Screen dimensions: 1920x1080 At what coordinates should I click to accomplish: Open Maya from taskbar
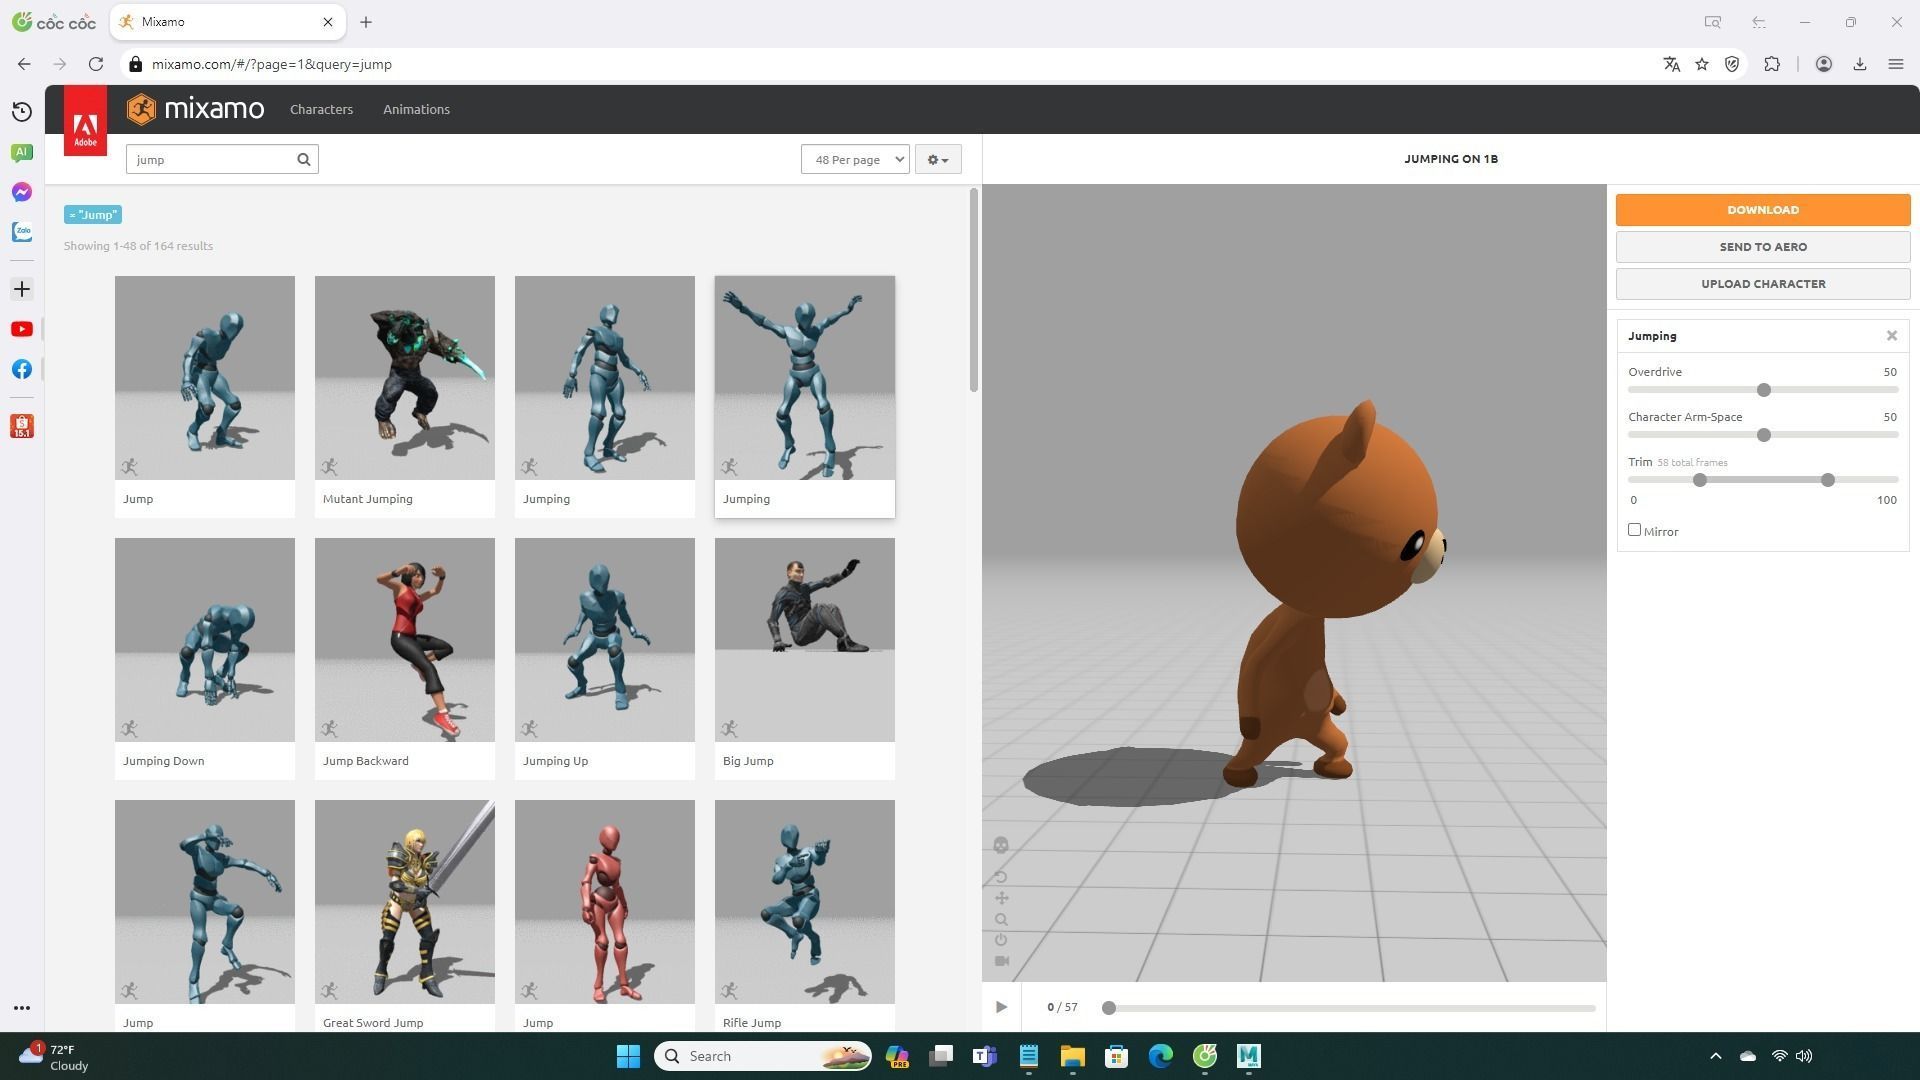tap(1248, 1056)
